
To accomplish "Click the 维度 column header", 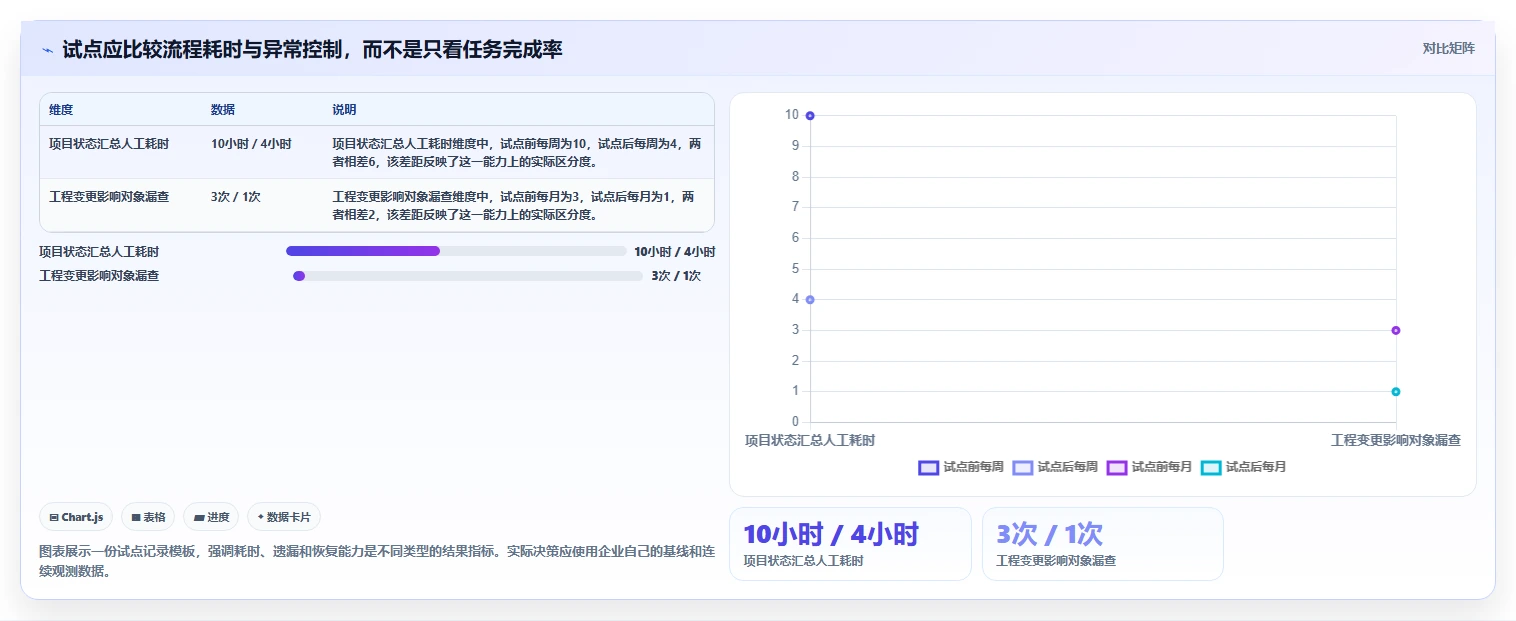I will click(61, 110).
